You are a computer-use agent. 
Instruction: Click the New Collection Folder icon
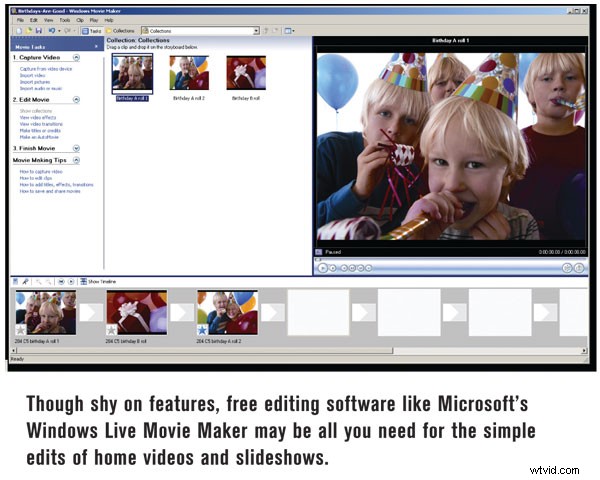coord(275,31)
